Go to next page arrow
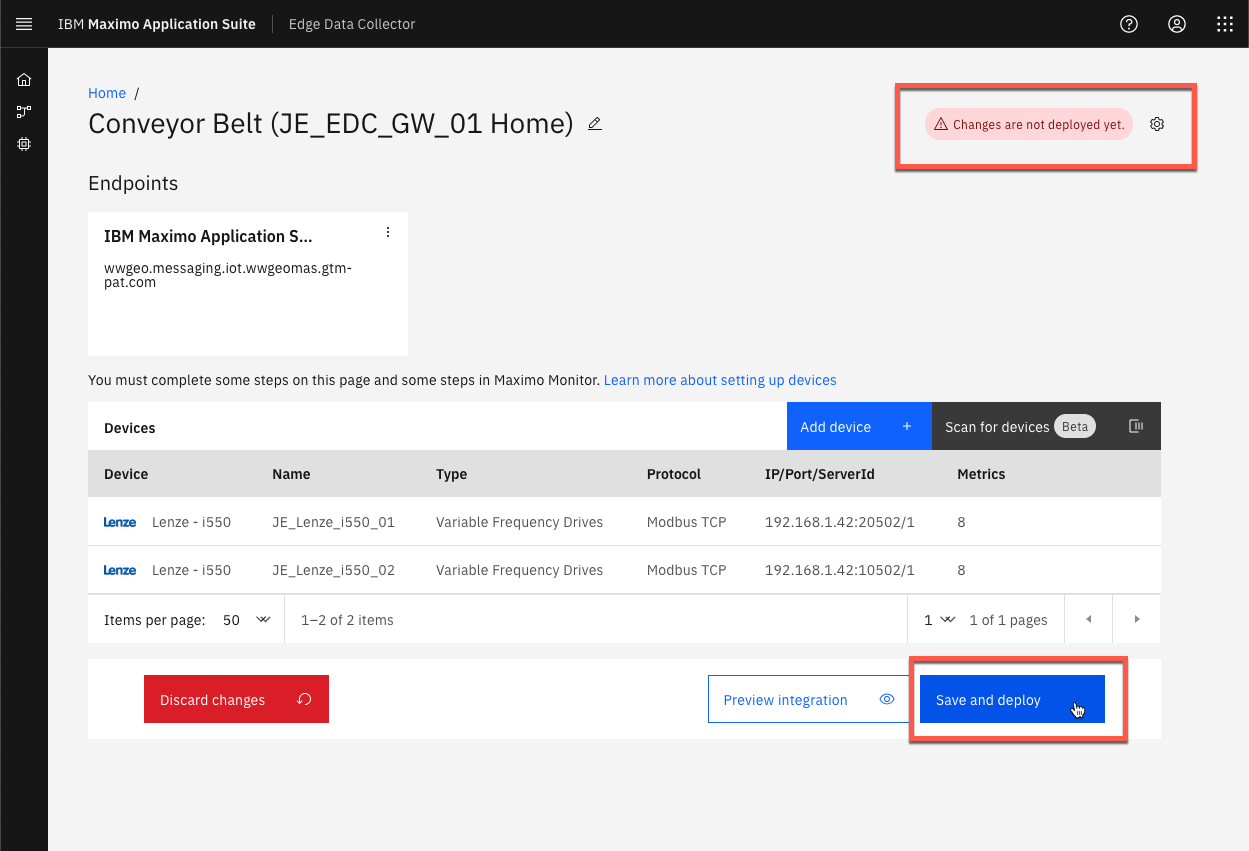The width and height of the screenshot is (1249, 851). coord(1137,619)
